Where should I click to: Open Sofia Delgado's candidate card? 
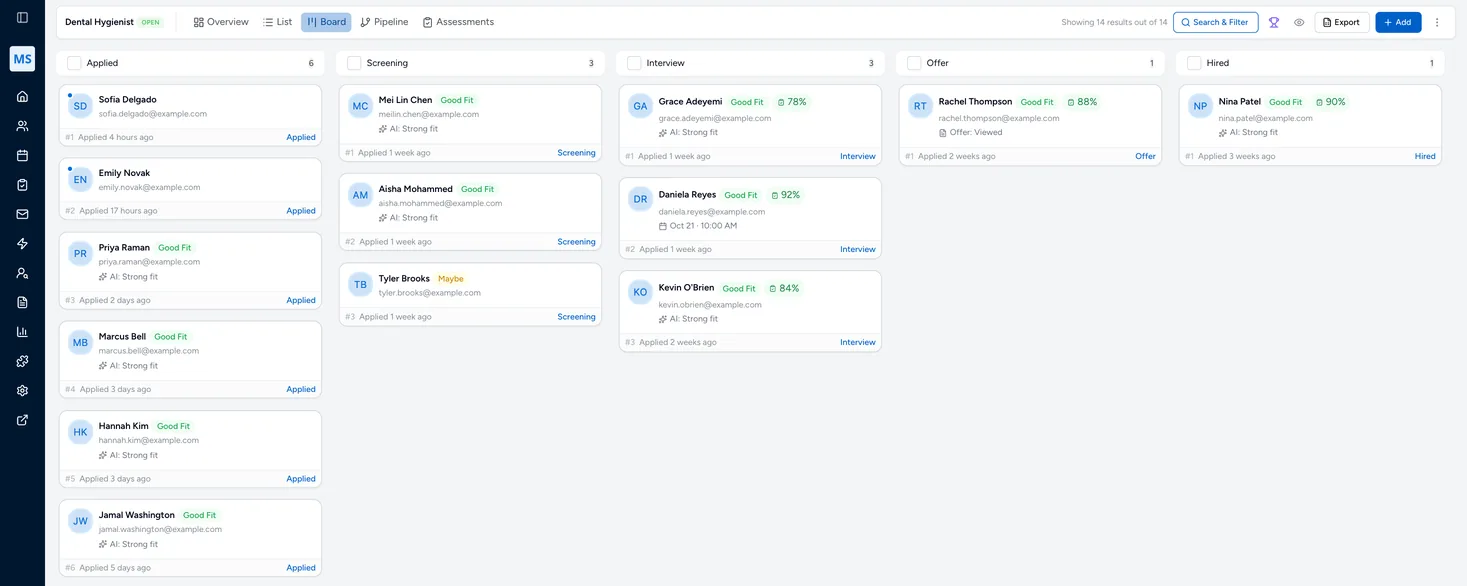(x=190, y=115)
